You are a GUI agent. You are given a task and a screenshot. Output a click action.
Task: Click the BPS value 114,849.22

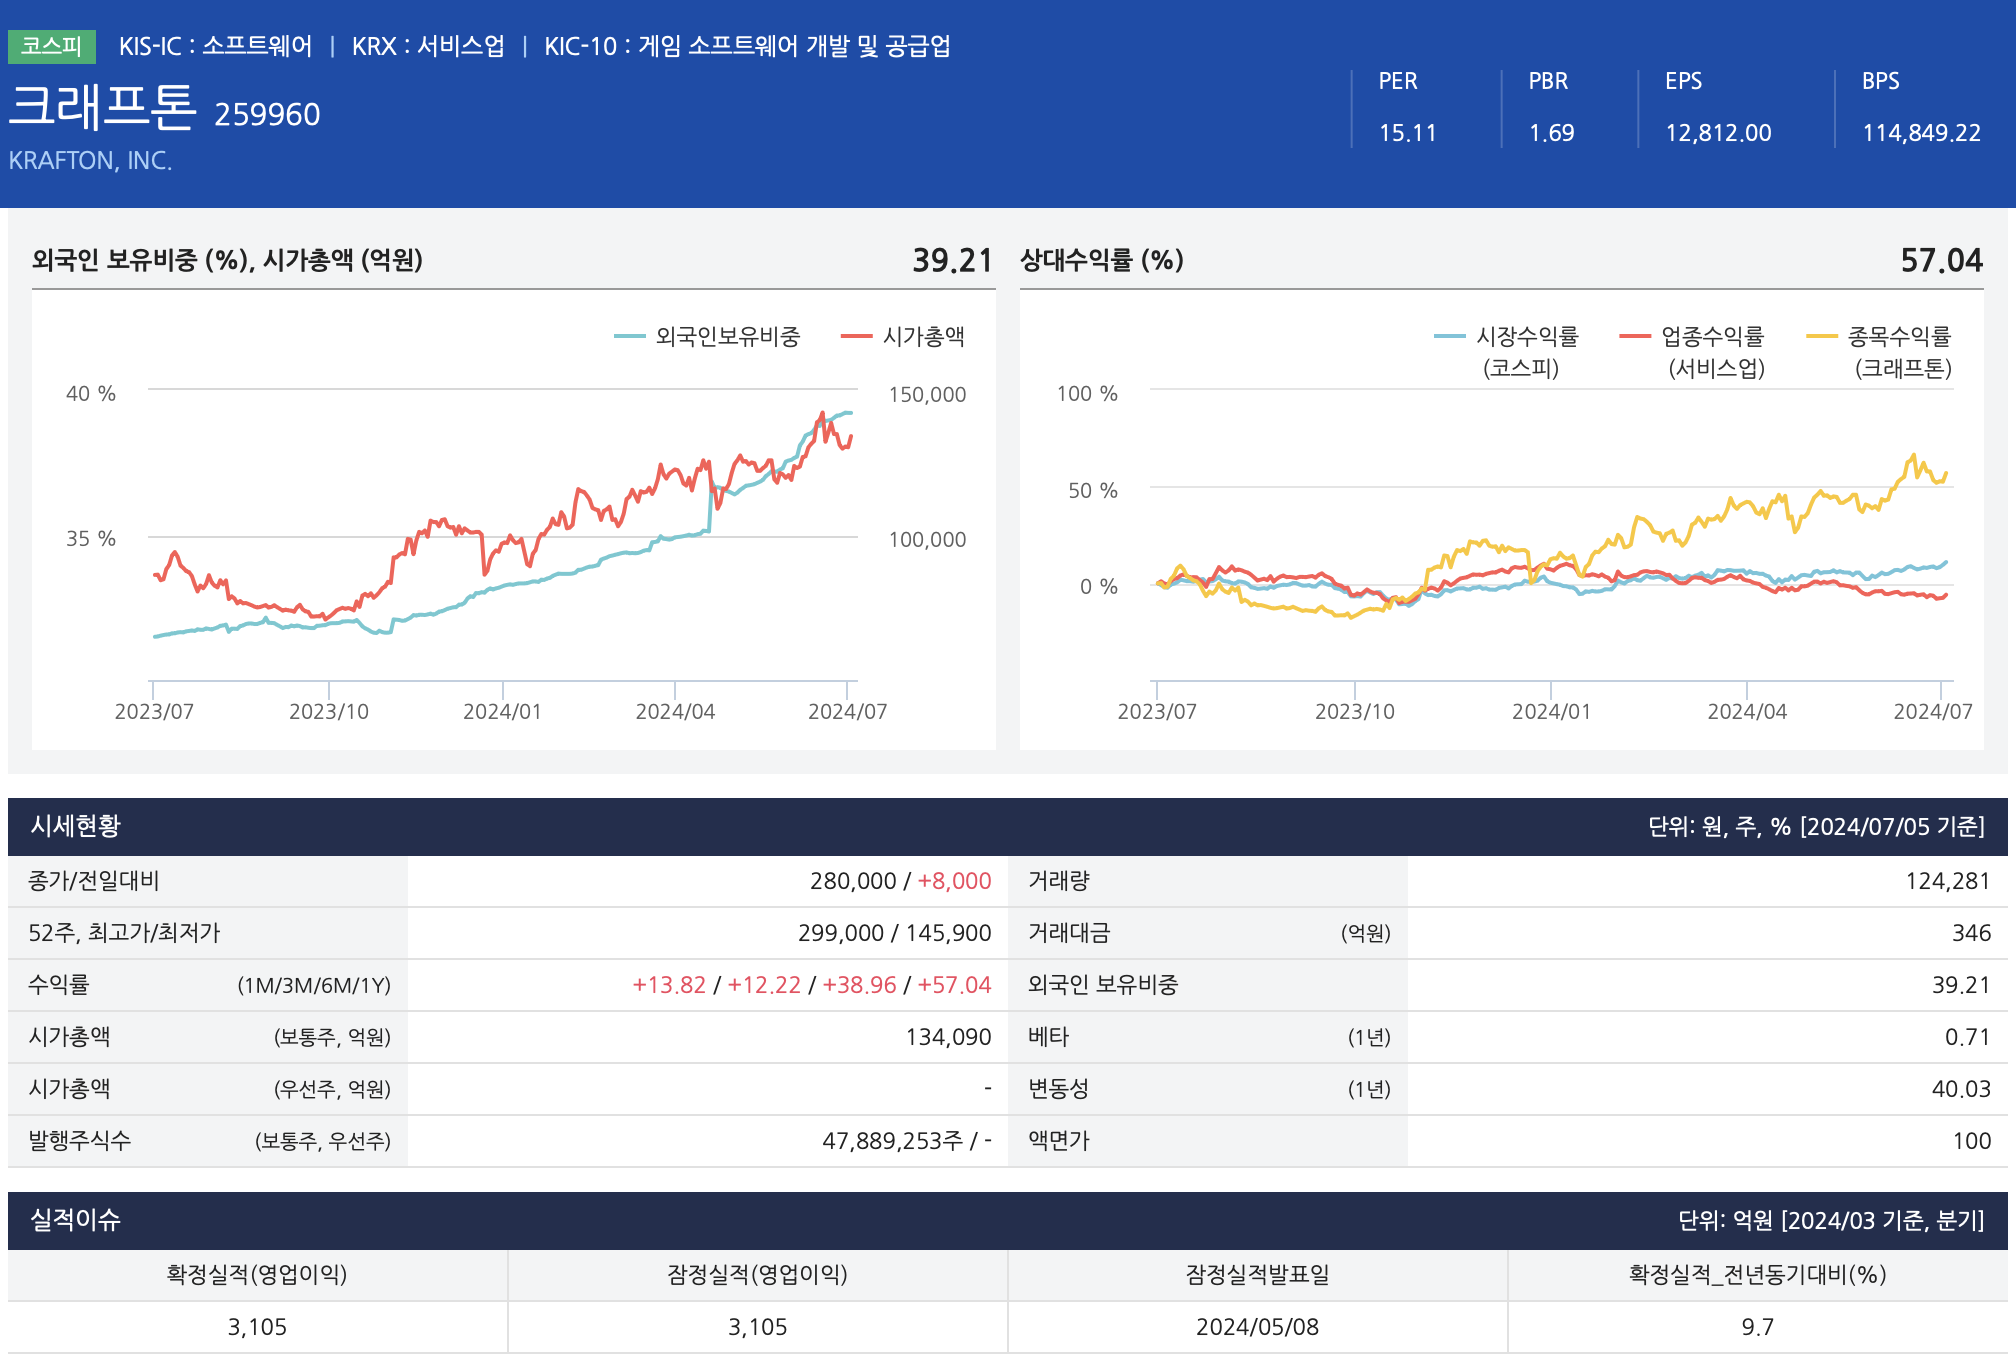[1920, 133]
